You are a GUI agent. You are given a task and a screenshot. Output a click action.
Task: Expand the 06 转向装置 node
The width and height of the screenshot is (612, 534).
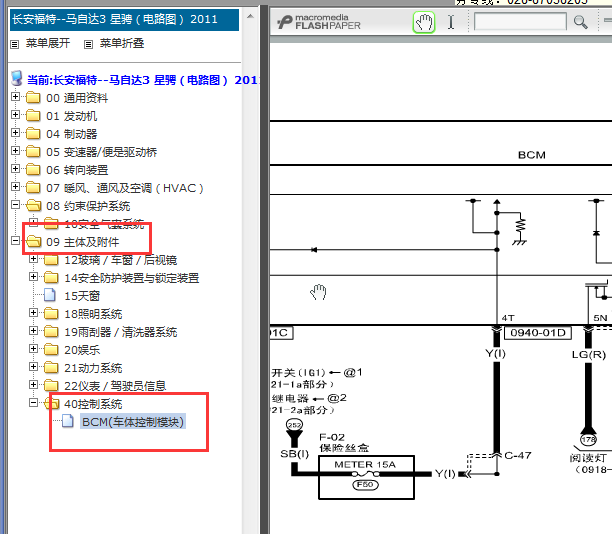coord(15,168)
